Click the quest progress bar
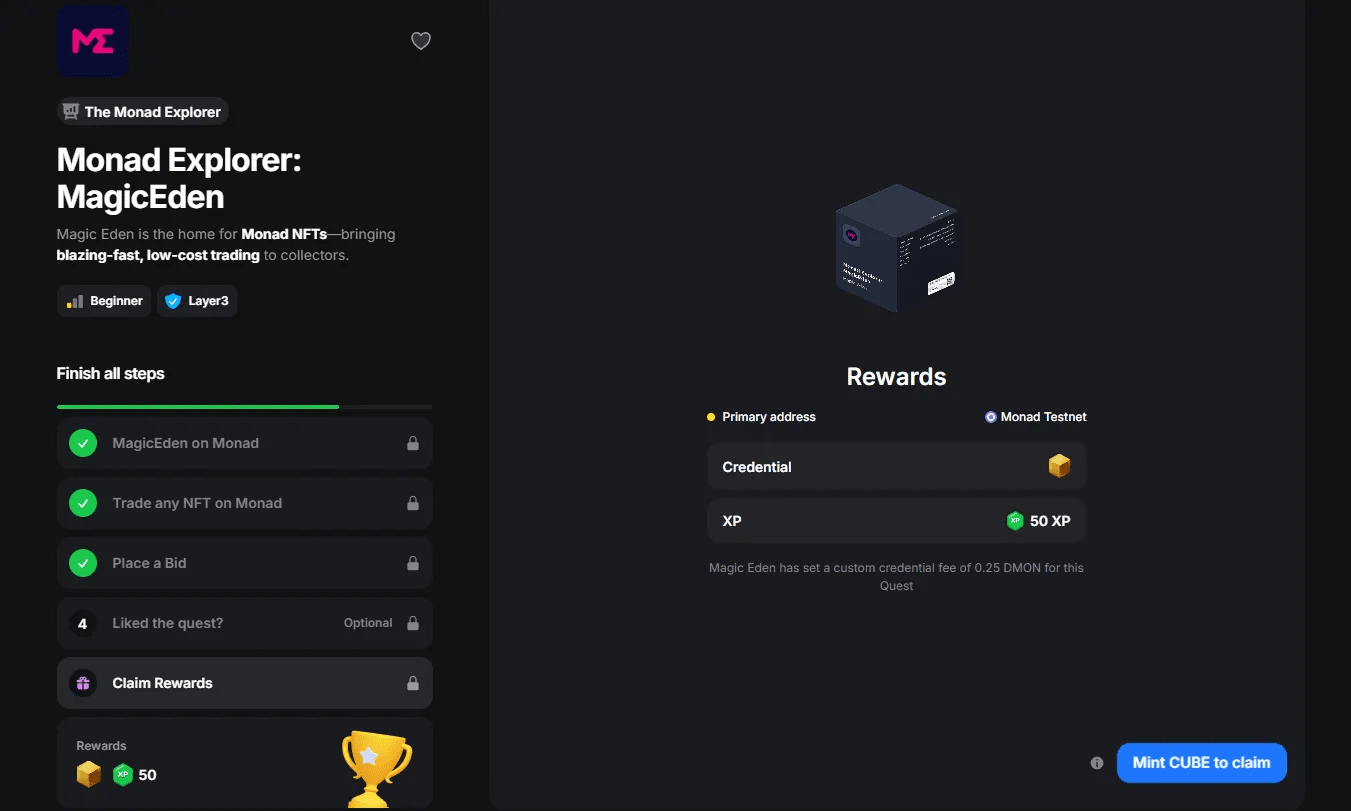Image resolution: width=1351 pixels, height=811 pixels. click(245, 407)
